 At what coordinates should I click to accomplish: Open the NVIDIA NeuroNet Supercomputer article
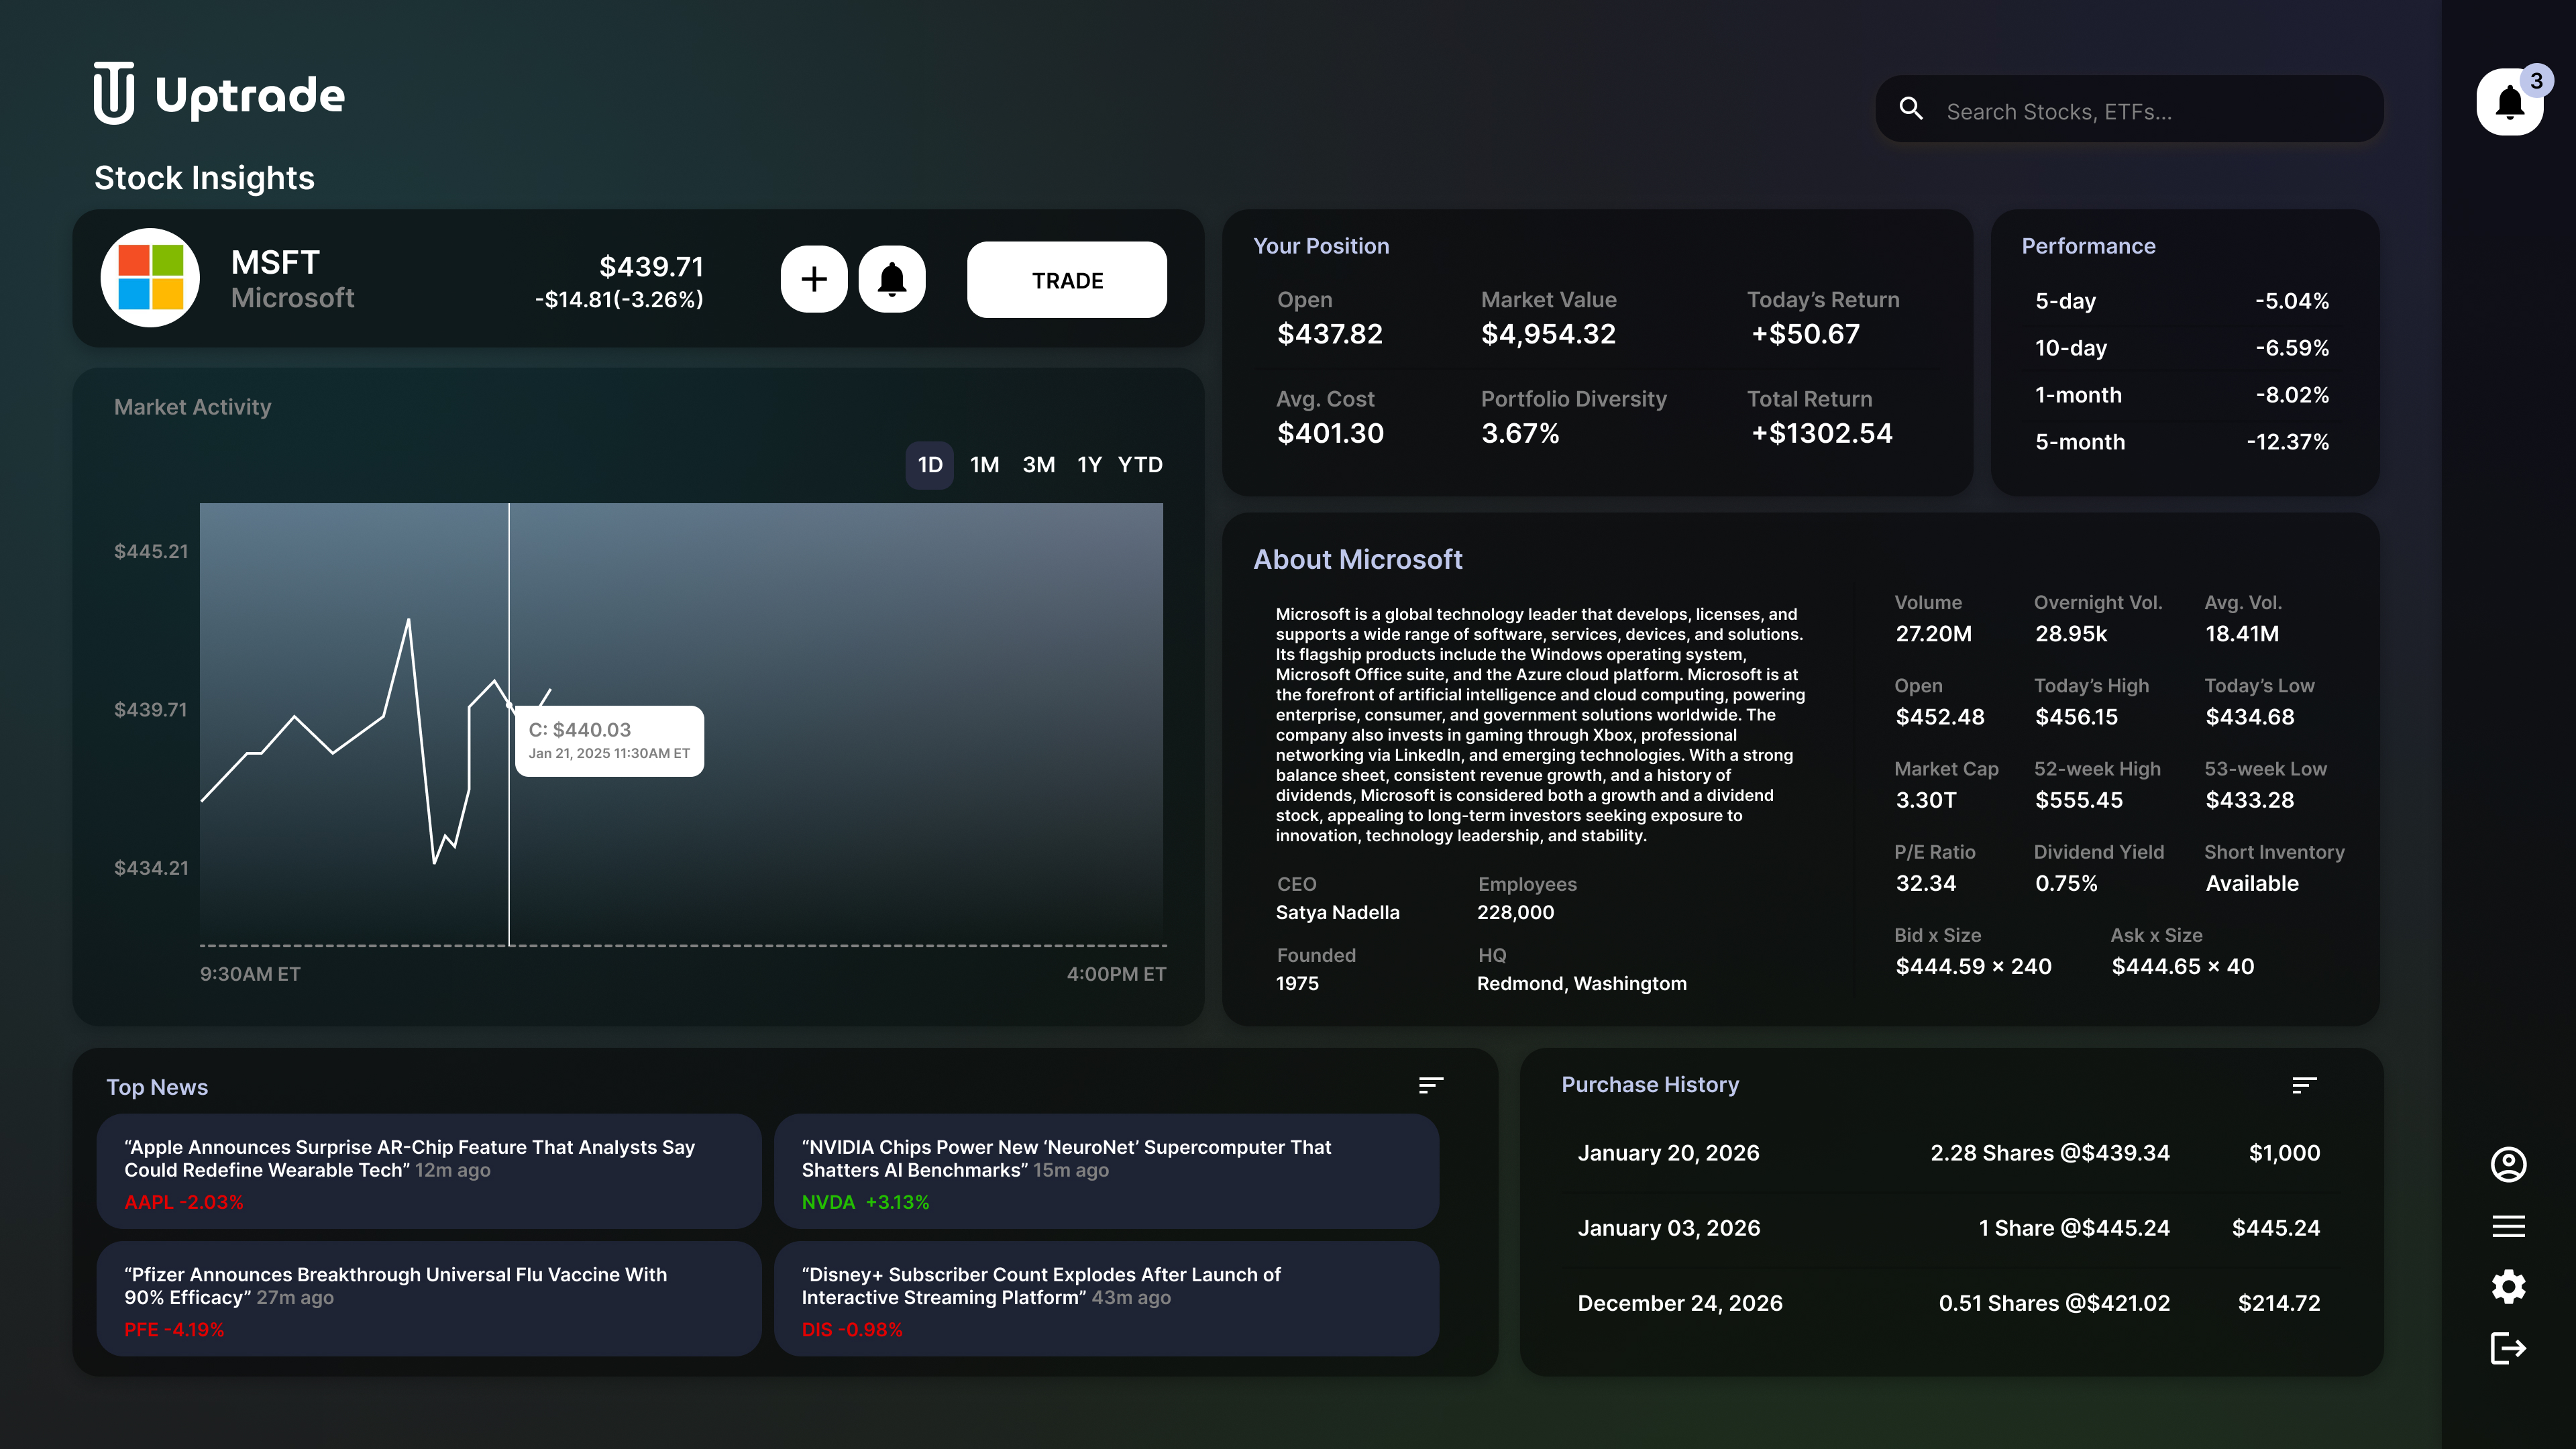click(x=1106, y=1171)
